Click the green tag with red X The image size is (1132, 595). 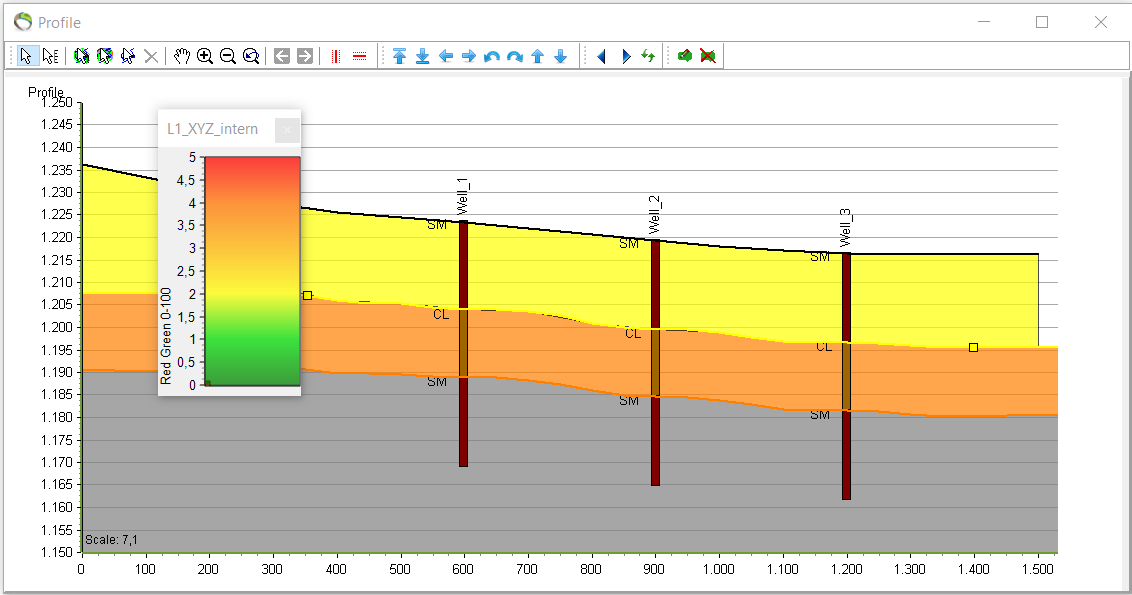[x=708, y=56]
